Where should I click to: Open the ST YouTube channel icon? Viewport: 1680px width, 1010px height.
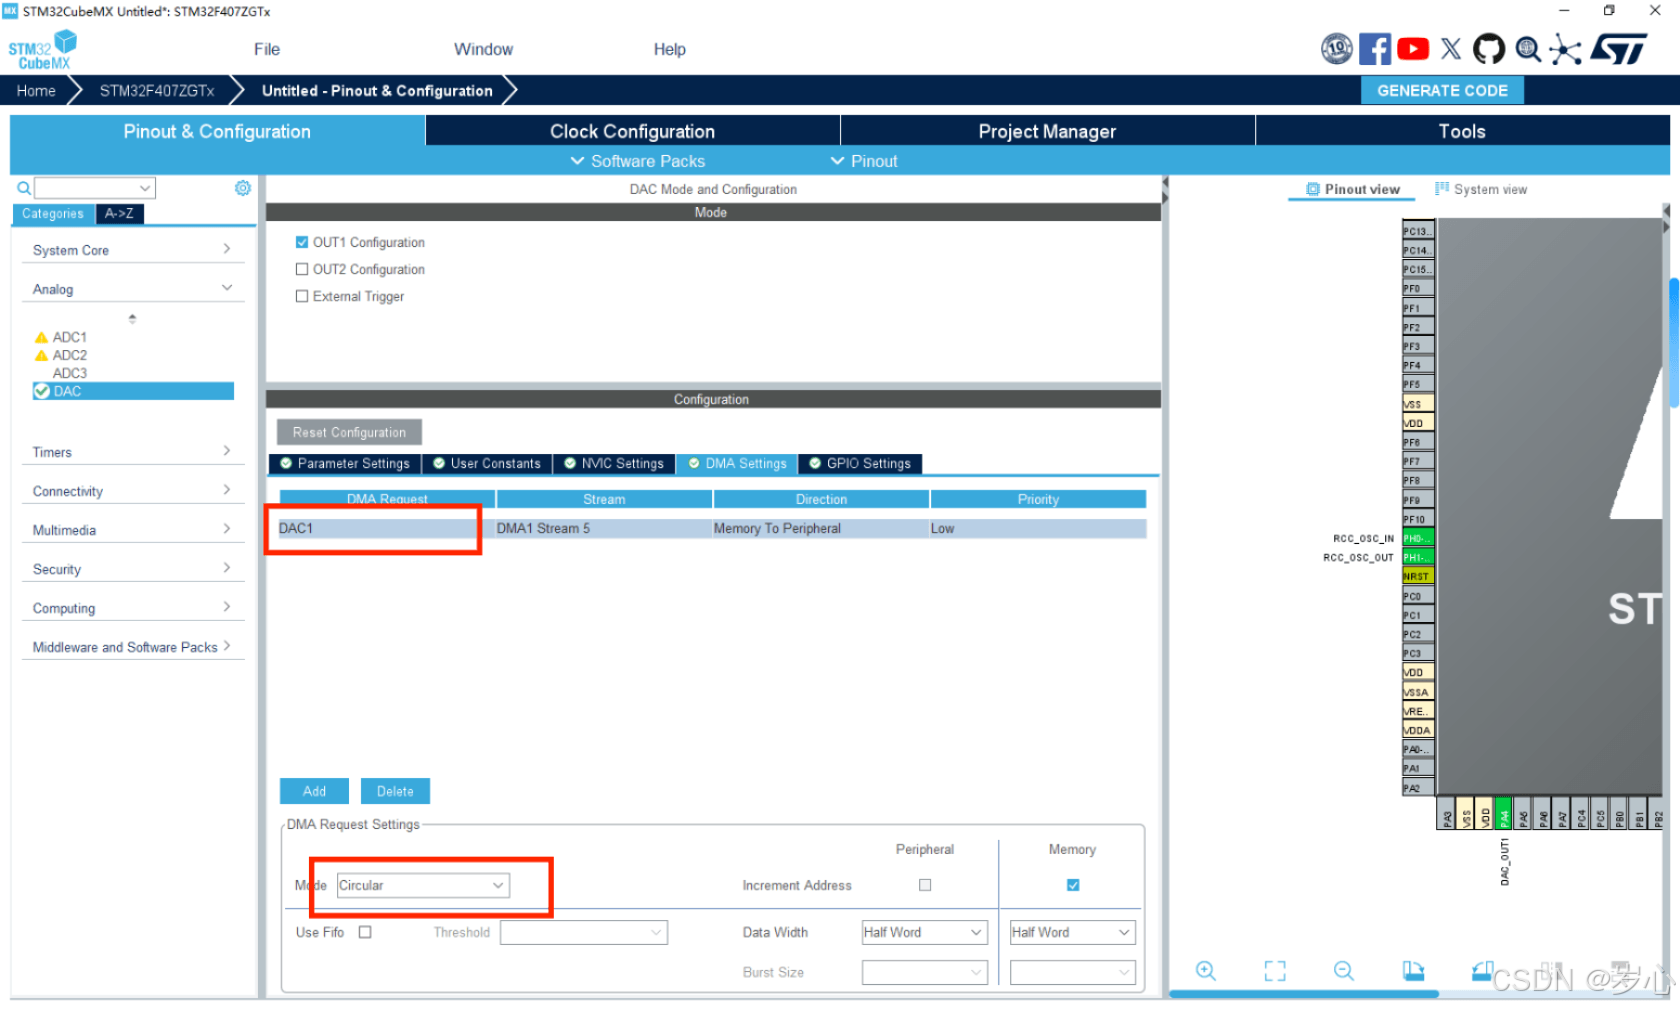click(x=1413, y=49)
